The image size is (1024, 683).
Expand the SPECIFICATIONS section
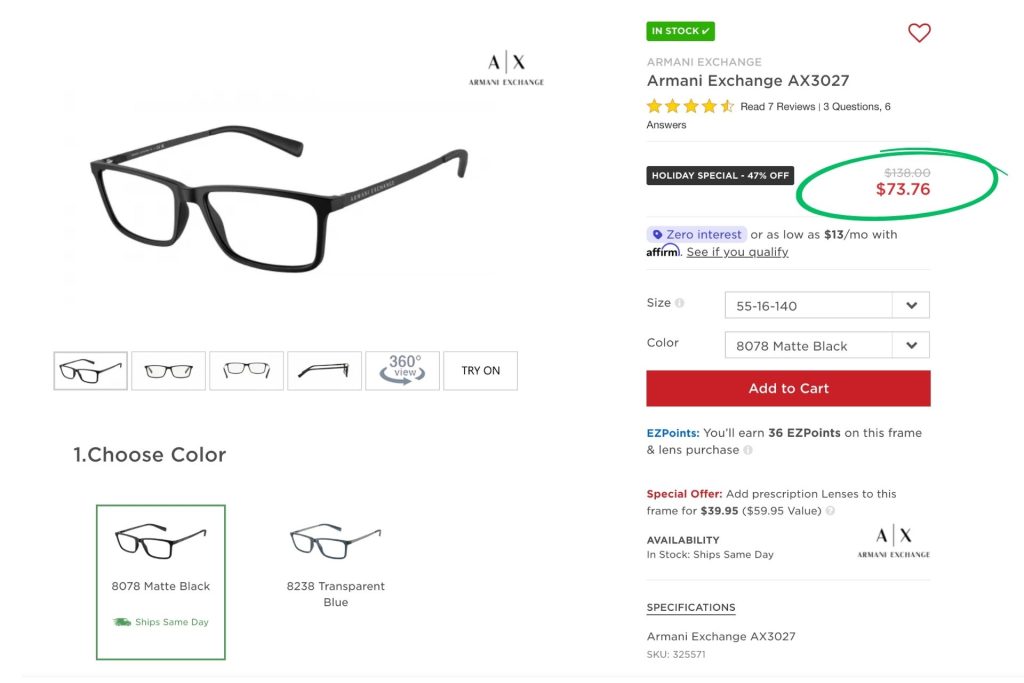[x=691, y=607]
